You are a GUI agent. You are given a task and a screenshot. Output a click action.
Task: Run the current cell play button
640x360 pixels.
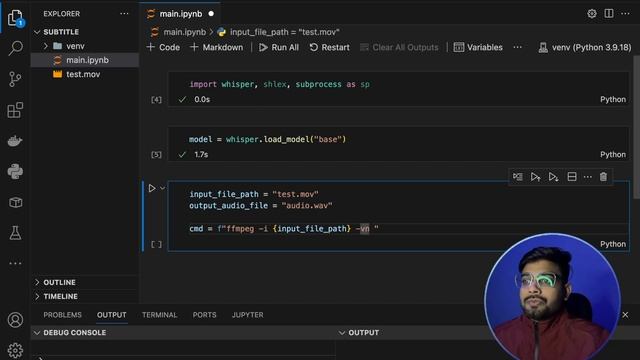(x=152, y=188)
